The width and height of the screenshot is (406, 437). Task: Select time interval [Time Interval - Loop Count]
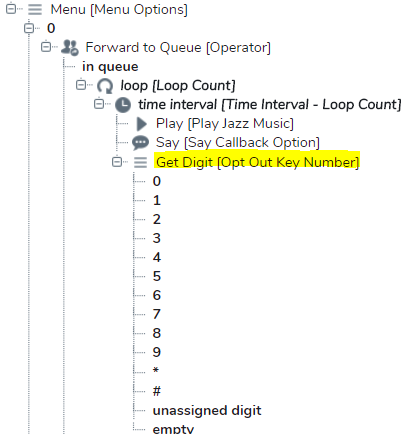pos(270,105)
